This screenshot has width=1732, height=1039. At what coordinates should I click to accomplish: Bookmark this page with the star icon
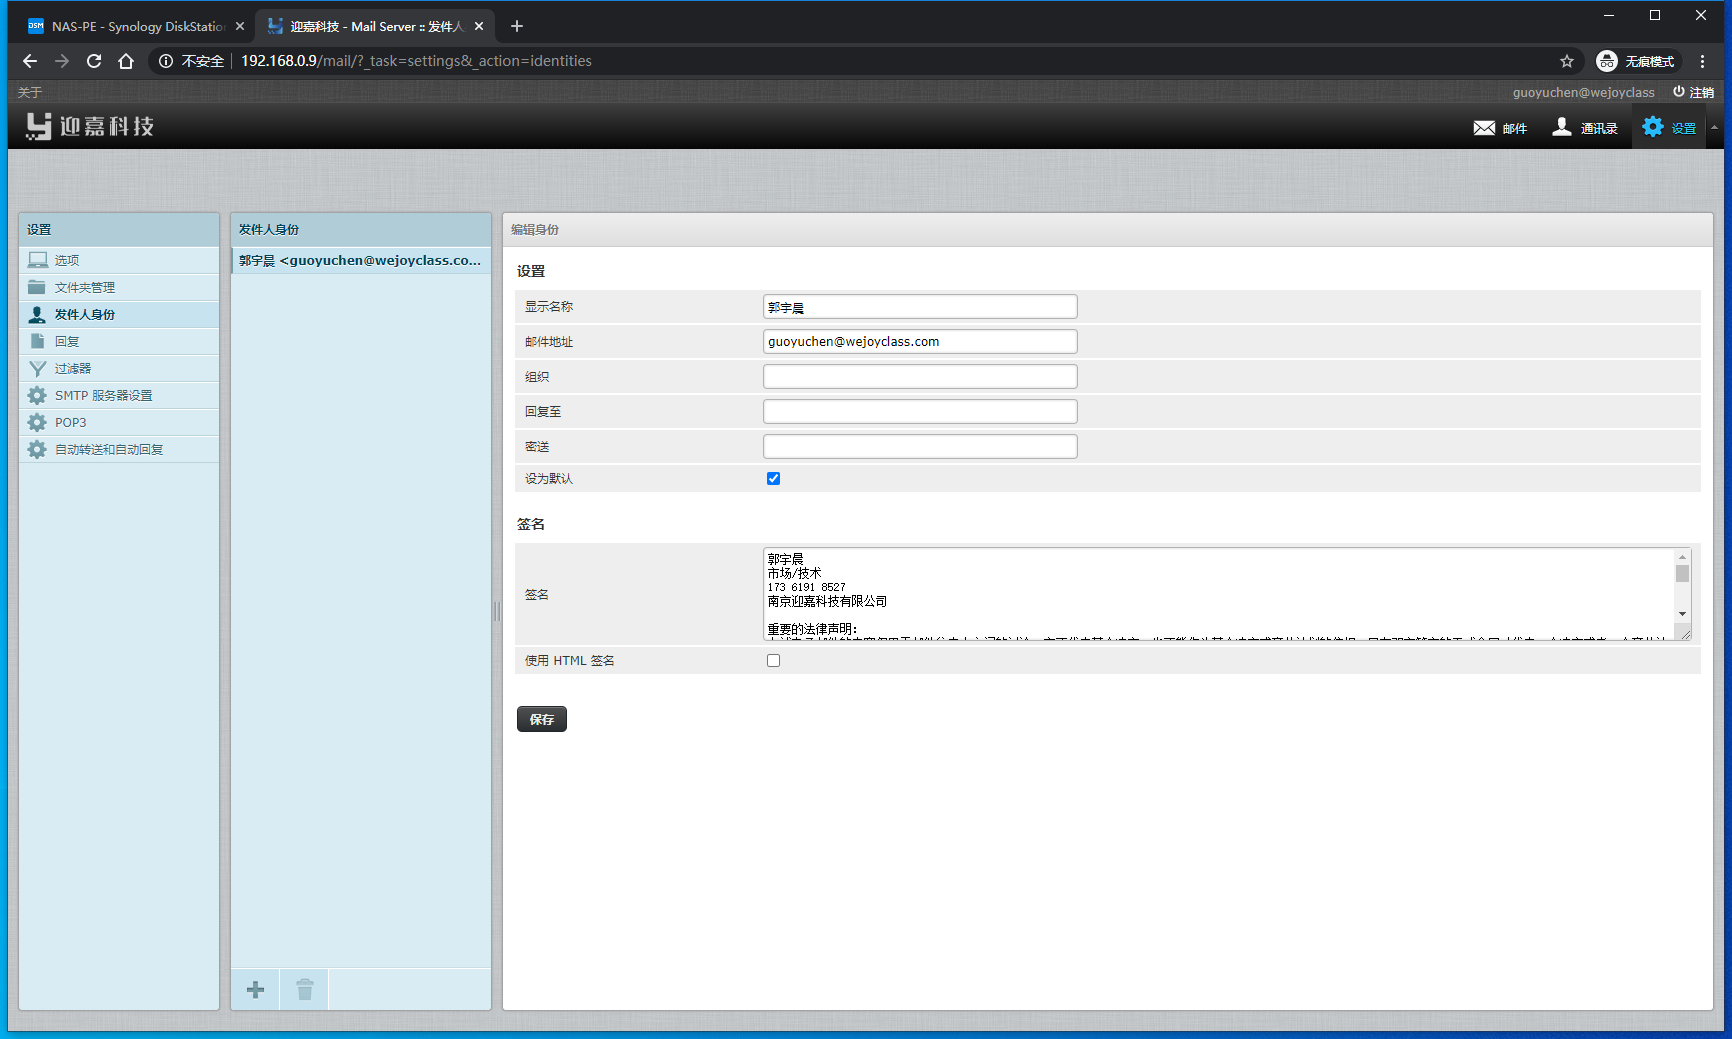point(1566,61)
